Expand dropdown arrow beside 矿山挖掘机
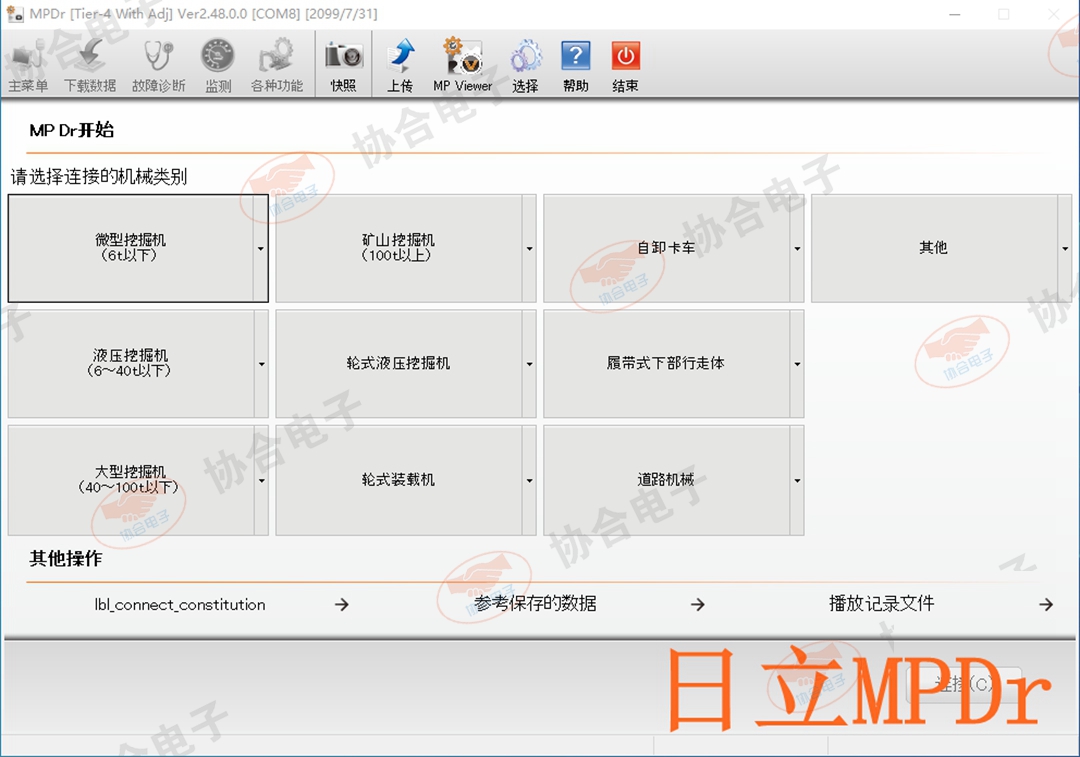Viewport: 1080px width, 757px height. click(x=529, y=249)
